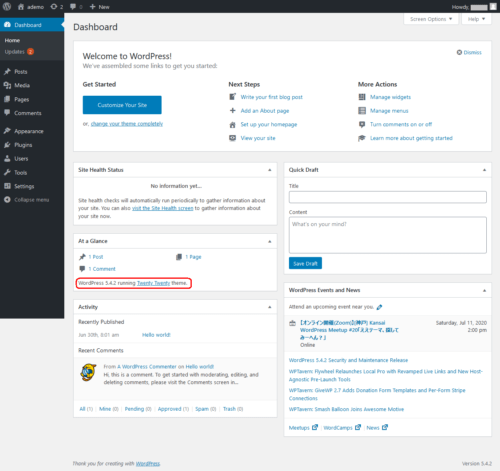Follow the change your theme completely link

127,124
